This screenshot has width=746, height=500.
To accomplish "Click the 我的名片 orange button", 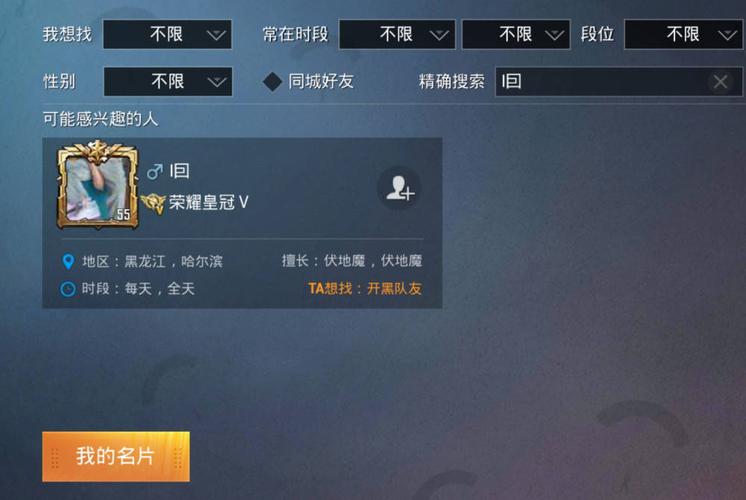I will 116,457.
